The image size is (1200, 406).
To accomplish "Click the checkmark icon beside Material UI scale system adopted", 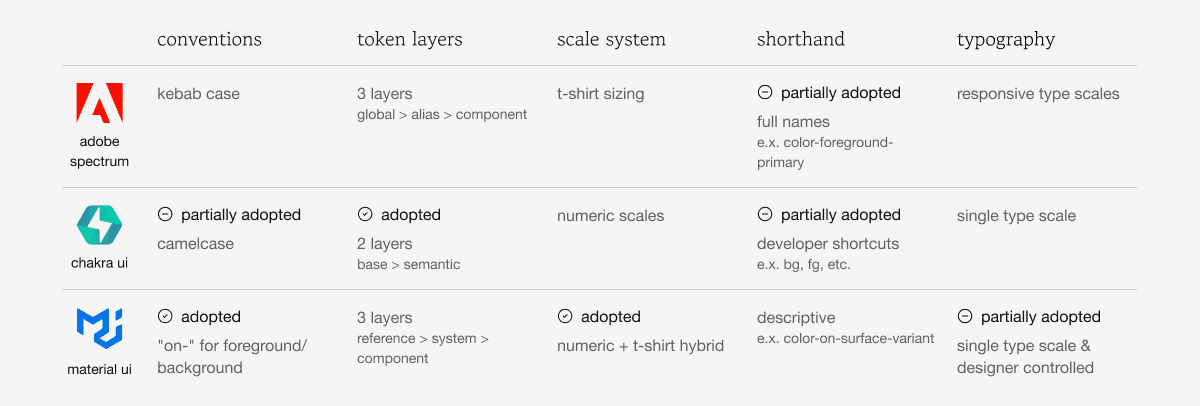I will (565, 316).
